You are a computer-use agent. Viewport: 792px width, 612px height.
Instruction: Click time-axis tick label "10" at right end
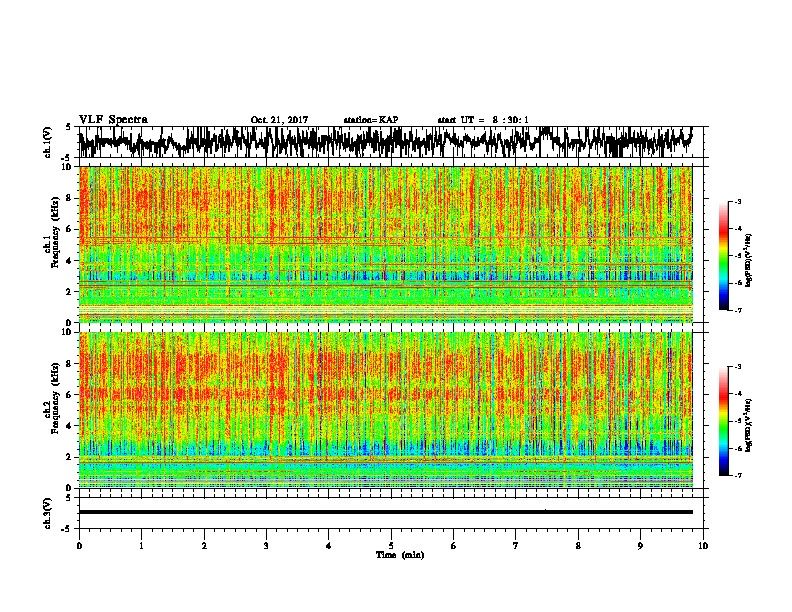pos(703,546)
